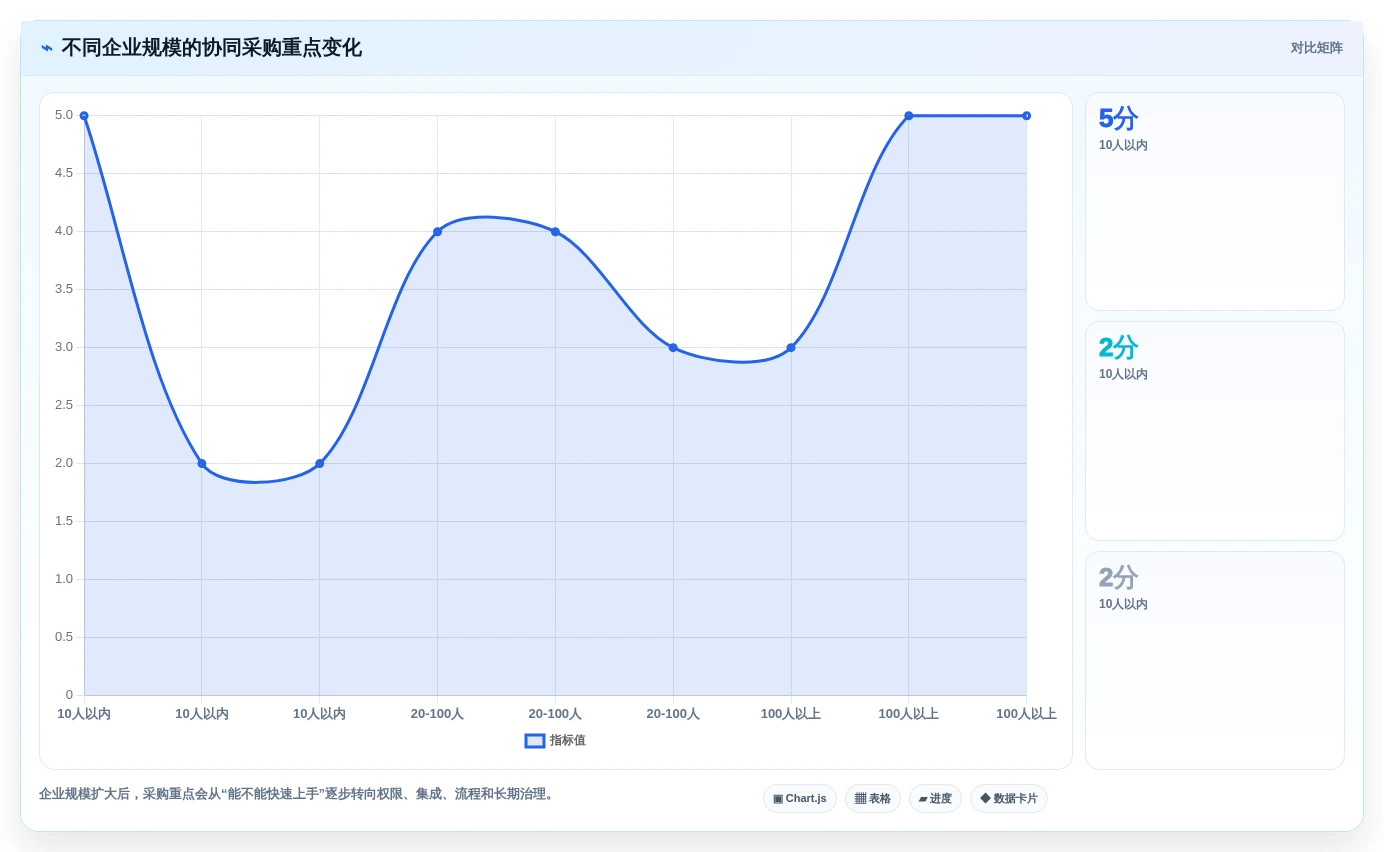Open the grey 2分 score card
Image resolution: width=1384 pixels, height=852 pixels.
pyautogui.click(x=1215, y=660)
